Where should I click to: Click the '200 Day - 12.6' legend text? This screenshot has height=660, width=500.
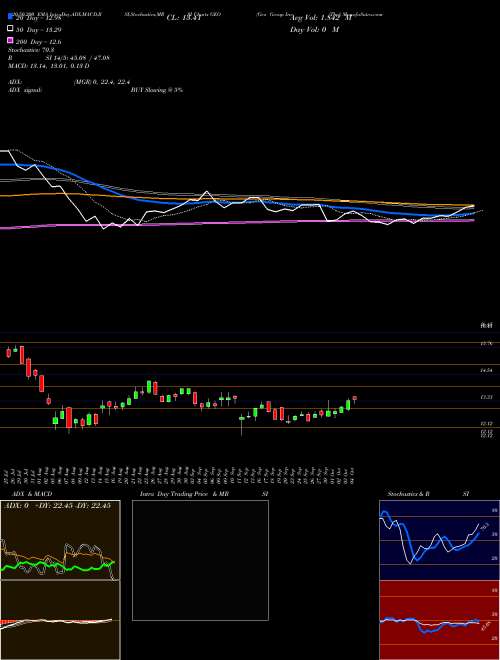39,42
